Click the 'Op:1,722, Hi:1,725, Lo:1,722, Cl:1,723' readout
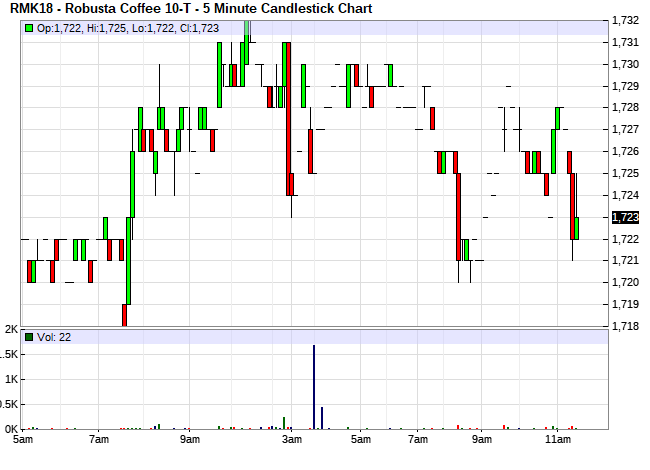Image resolution: width=650 pixels, height=470 pixels. click(128, 28)
